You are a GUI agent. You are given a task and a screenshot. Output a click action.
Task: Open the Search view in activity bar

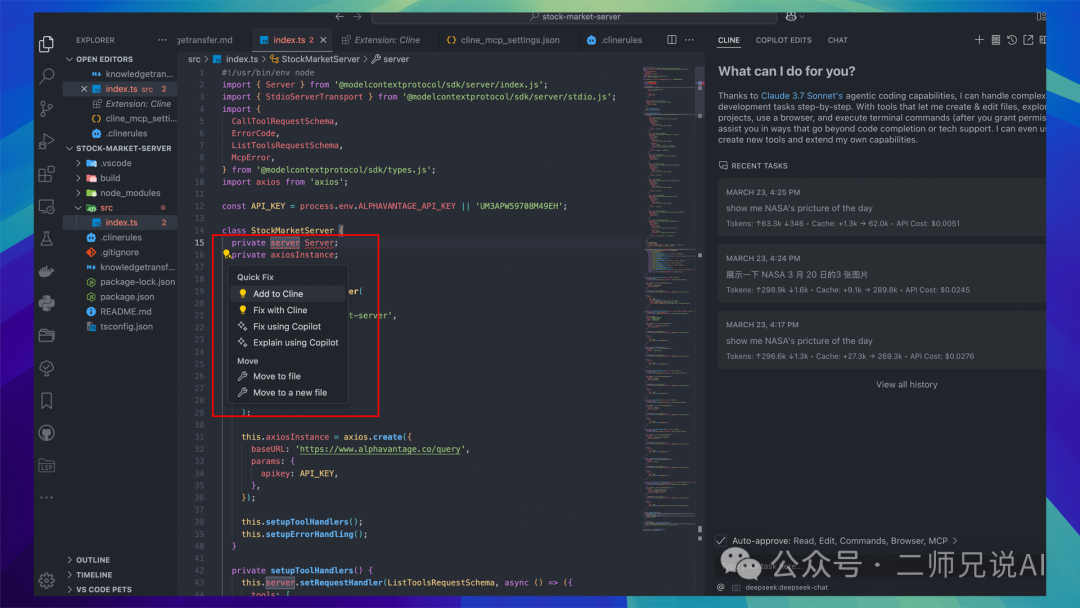pos(46,76)
